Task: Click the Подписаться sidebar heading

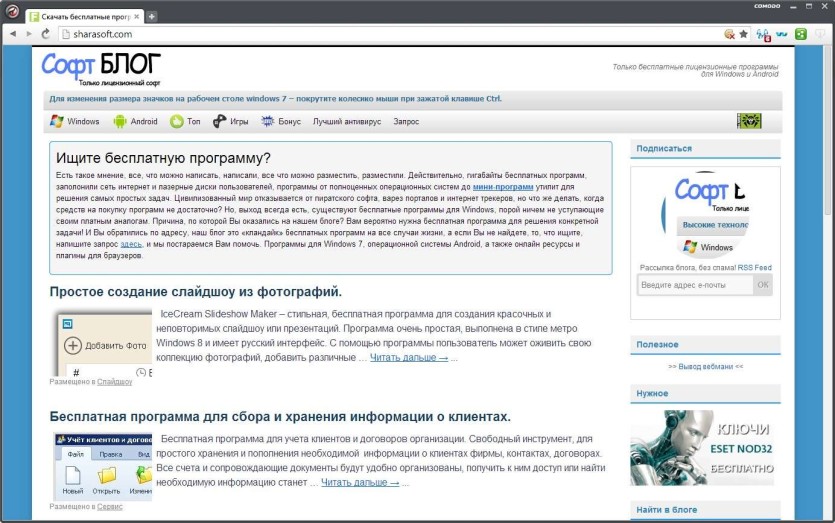Action: pyautogui.click(x=664, y=149)
